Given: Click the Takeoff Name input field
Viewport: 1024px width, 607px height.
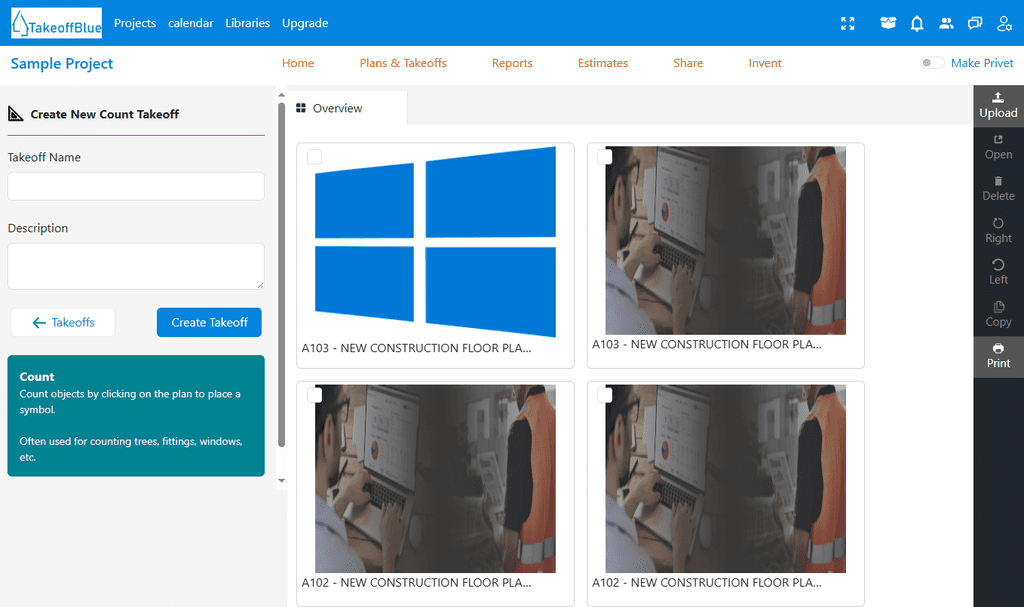Looking at the screenshot, I should [x=136, y=186].
